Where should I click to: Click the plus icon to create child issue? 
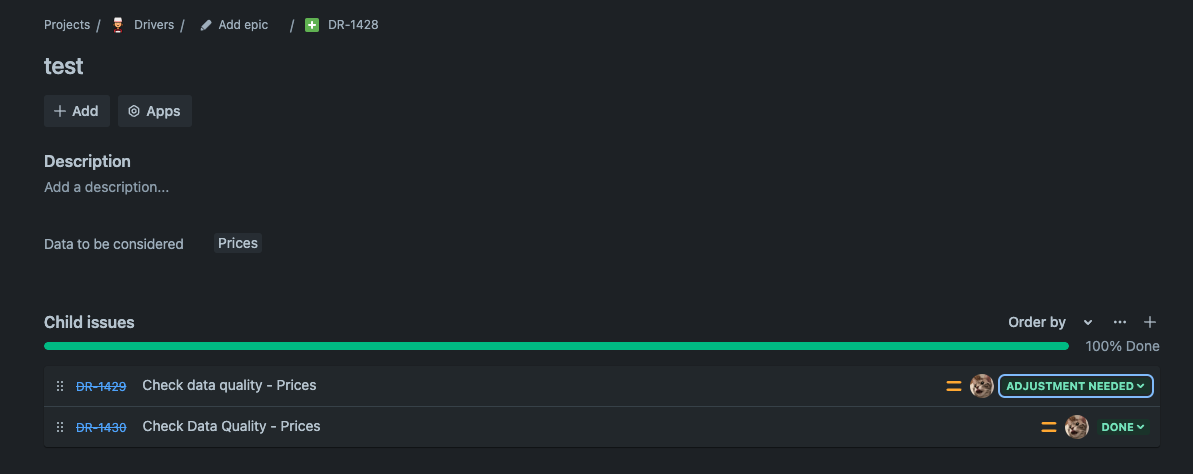1150,323
